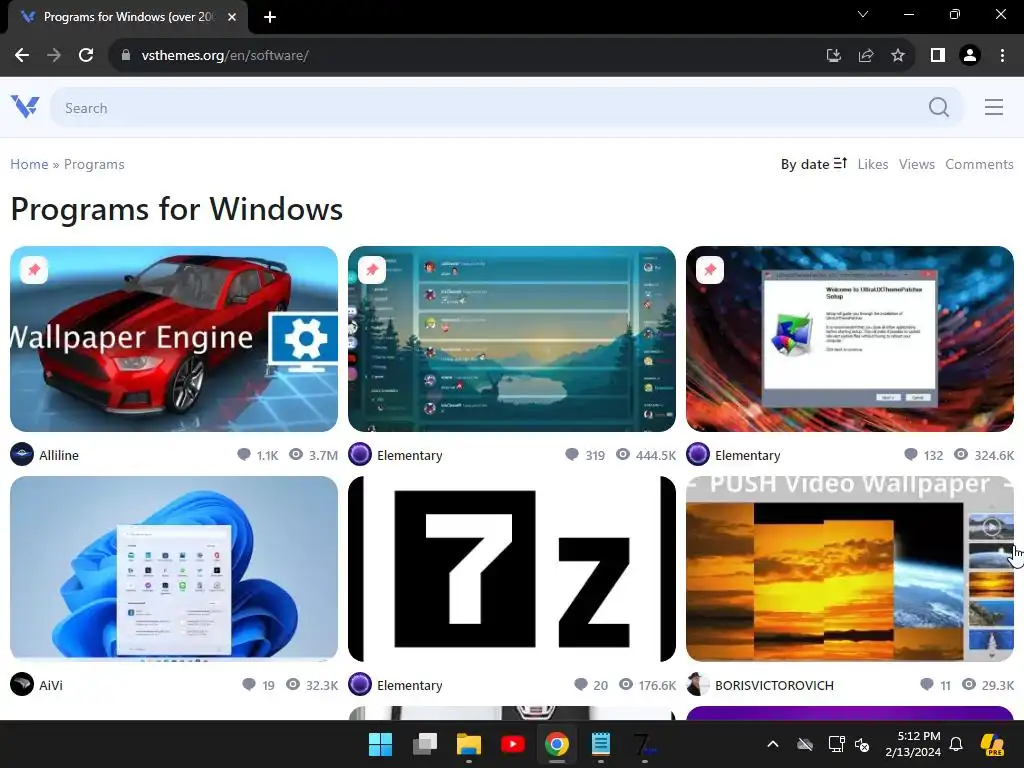The height and width of the screenshot is (768, 1024).
Task: Sort programs by Comments
Action: (x=979, y=164)
